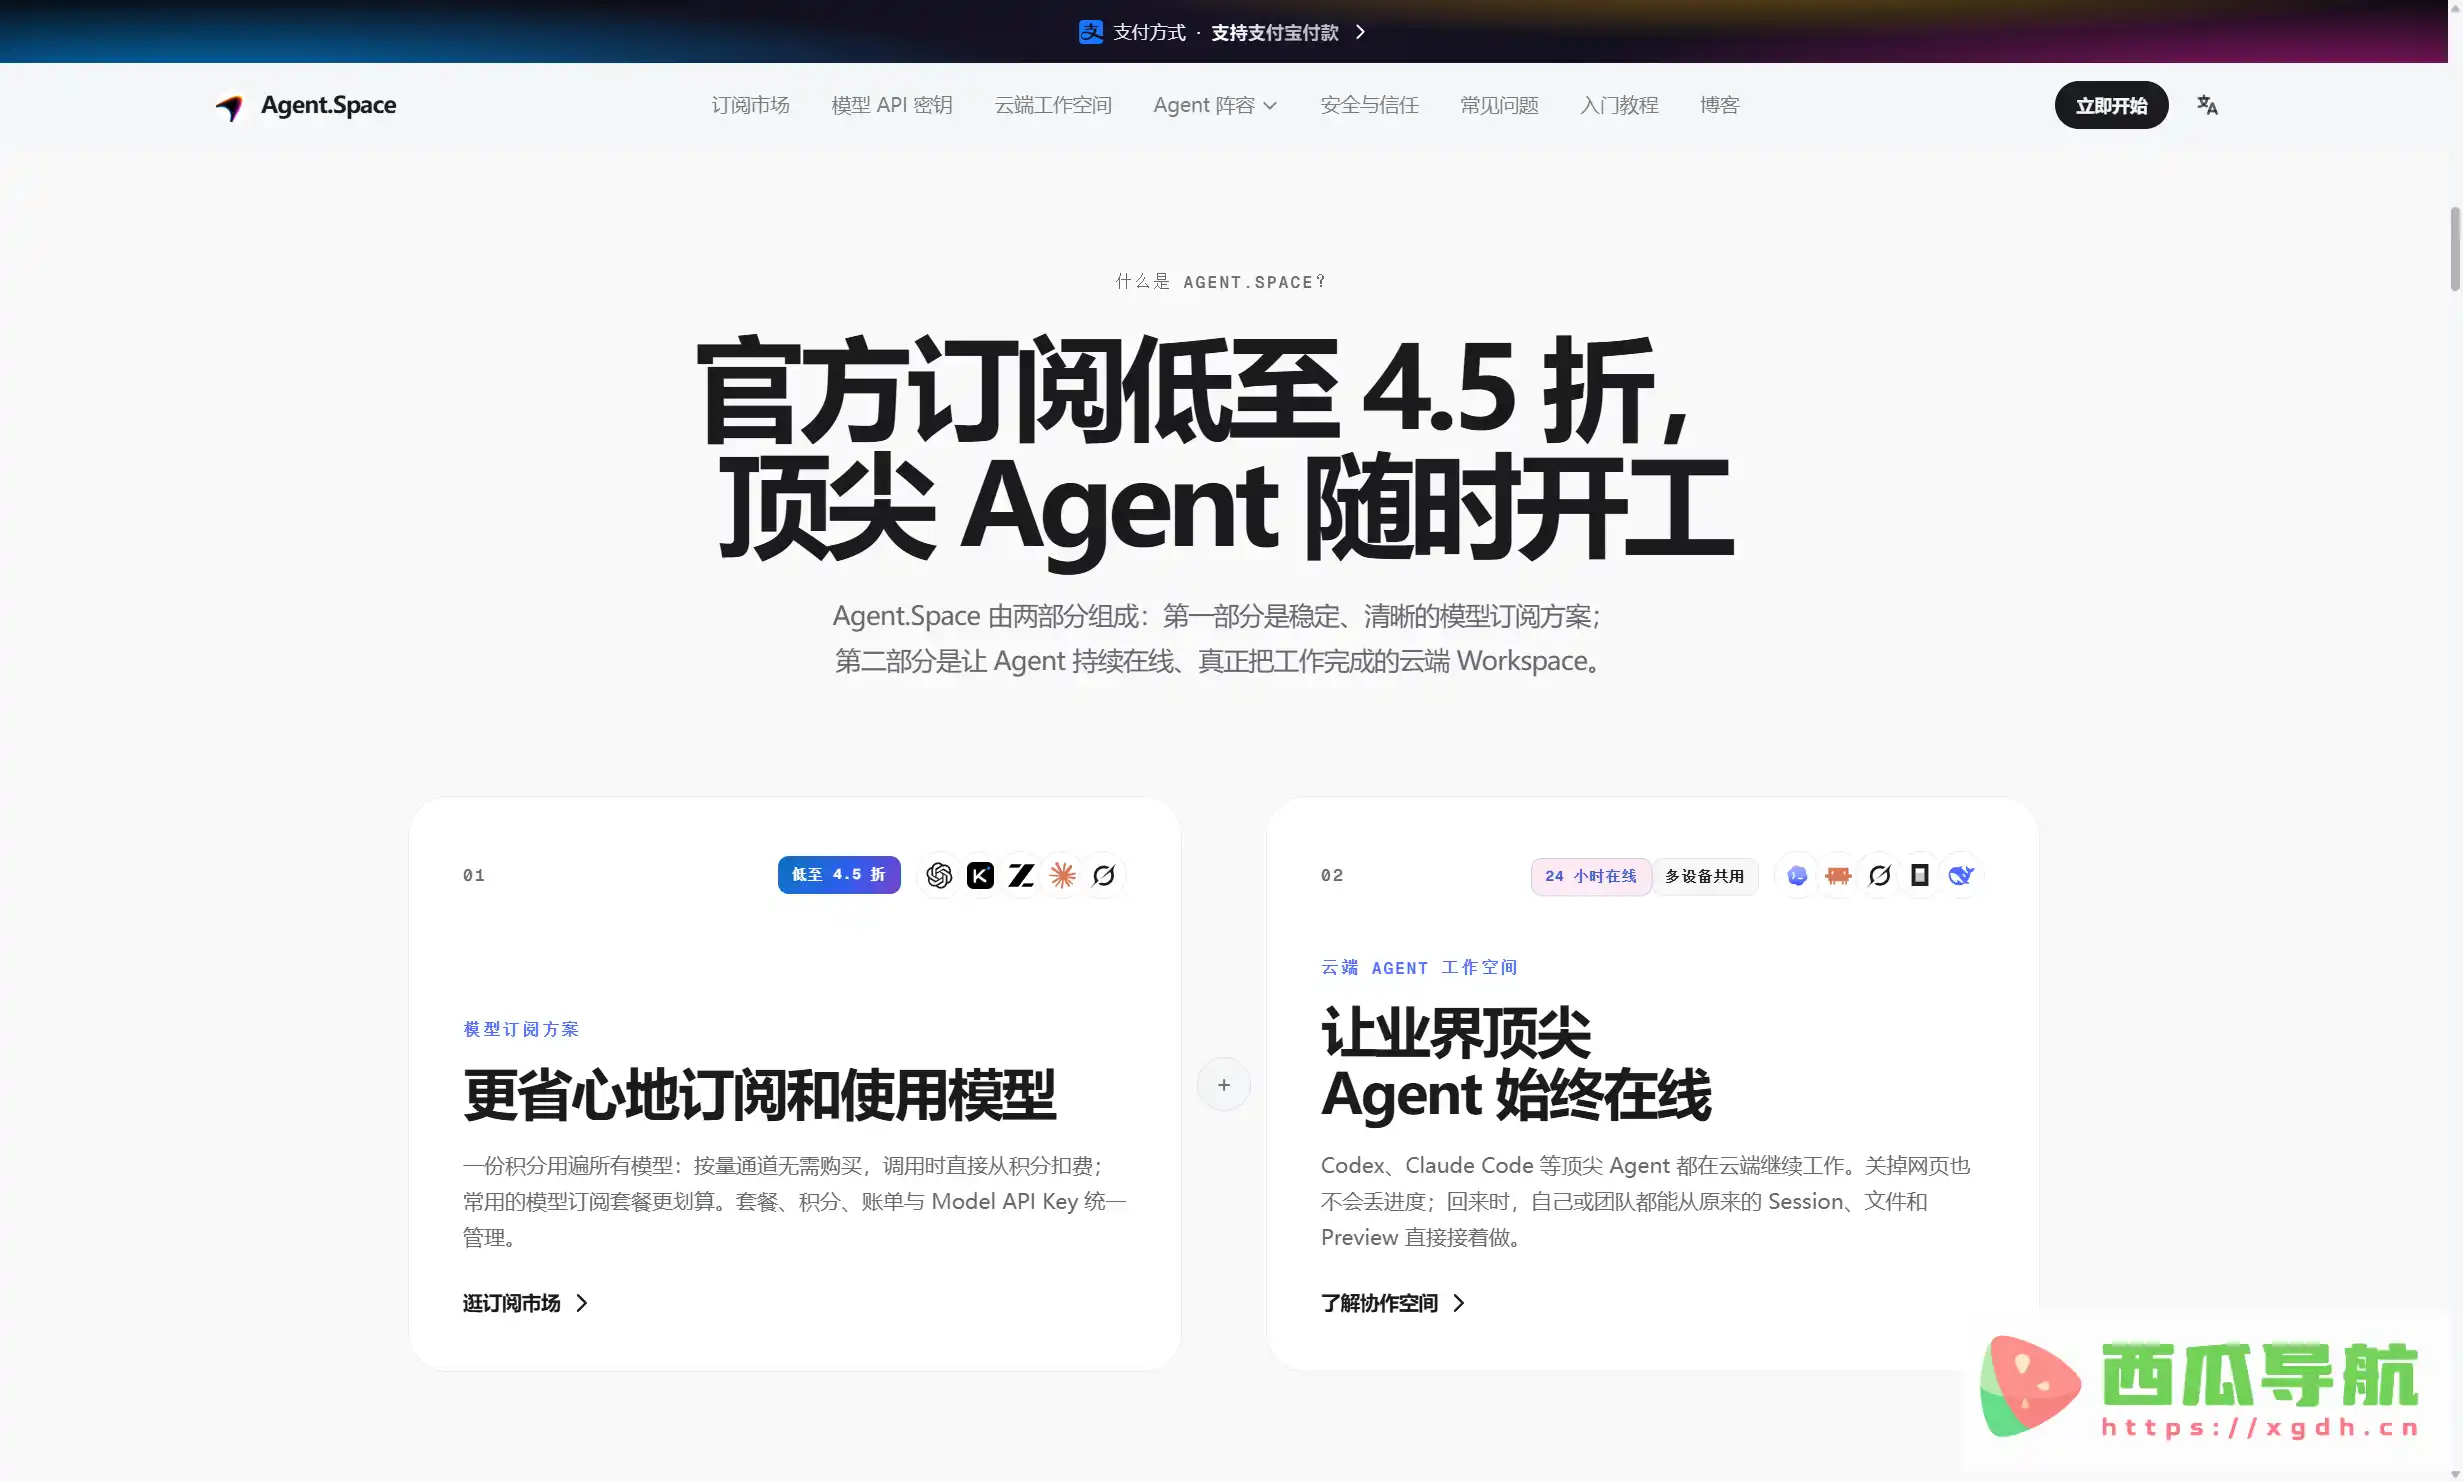Click the OpenAI logo icon in card 01
Image resolution: width=2463 pixels, height=1482 pixels.
939,876
